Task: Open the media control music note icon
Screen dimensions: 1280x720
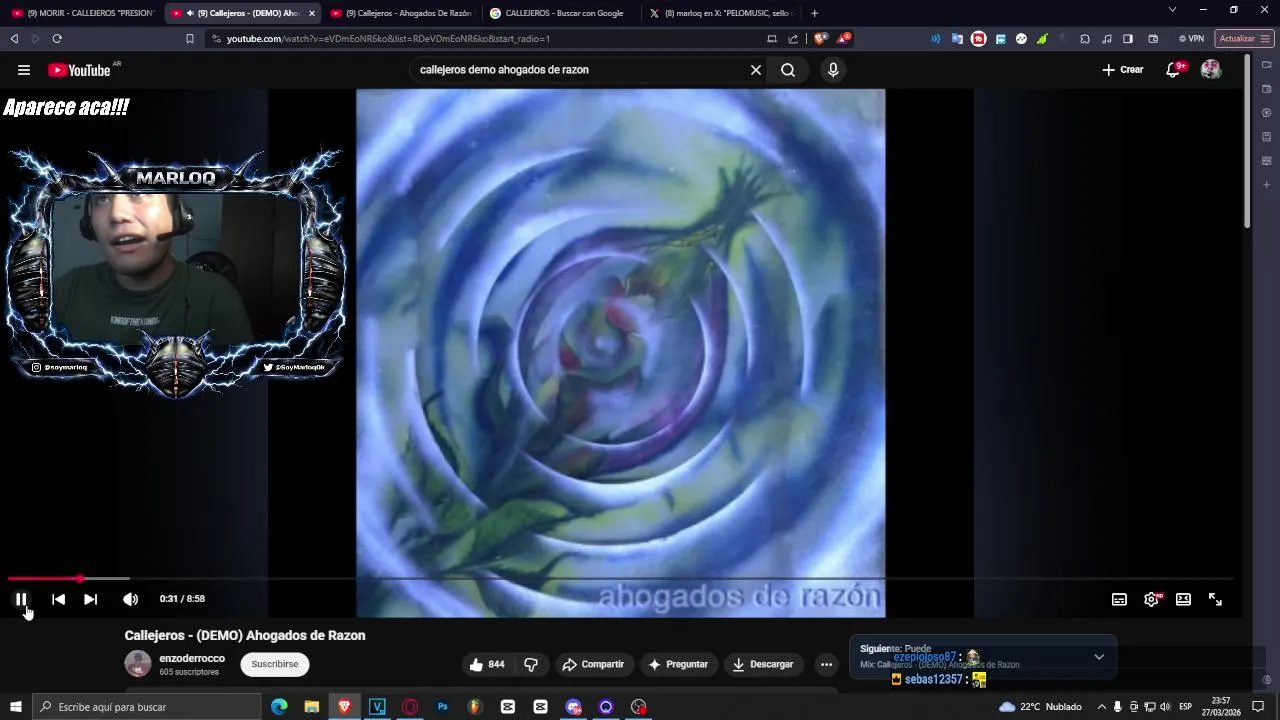Action: click(1107, 39)
